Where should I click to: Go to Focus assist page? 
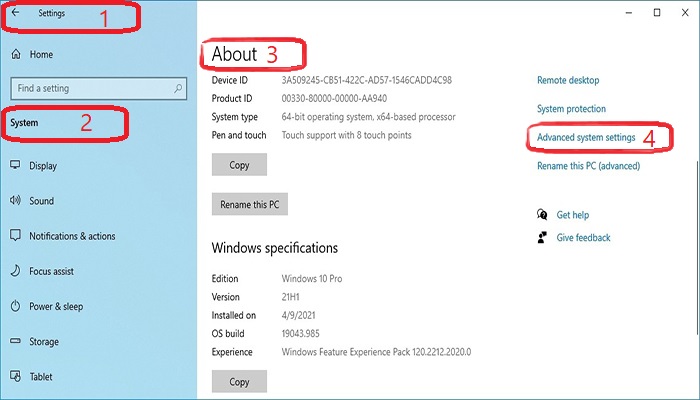coord(51,271)
